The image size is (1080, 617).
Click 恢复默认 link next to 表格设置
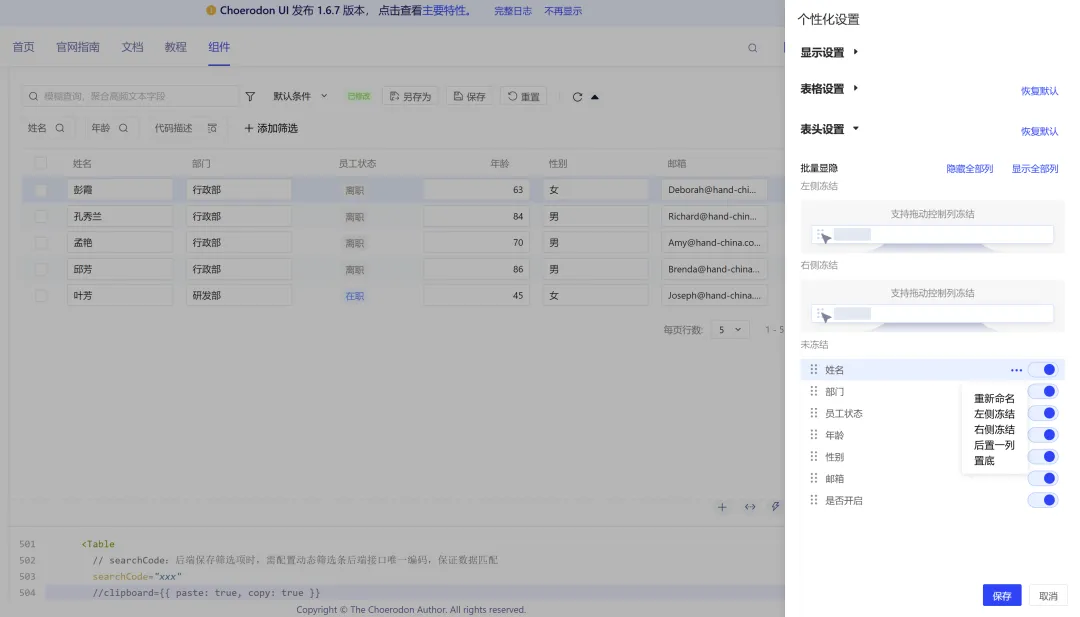pyautogui.click(x=1039, y=91)
